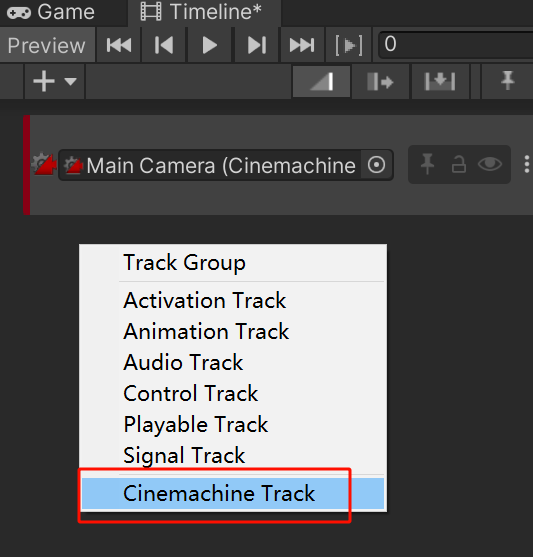Hide the Cinemachine track via eye icon

[490, 164]
